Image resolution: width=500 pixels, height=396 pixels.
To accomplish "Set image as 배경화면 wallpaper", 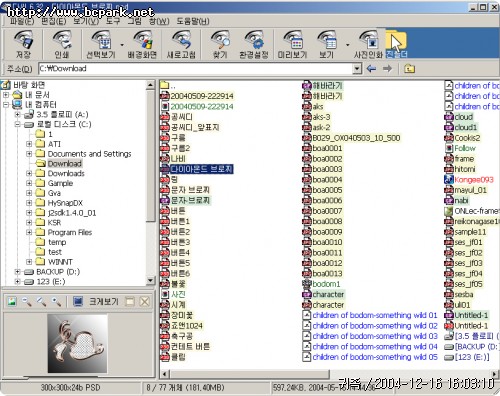I will 142,44.
